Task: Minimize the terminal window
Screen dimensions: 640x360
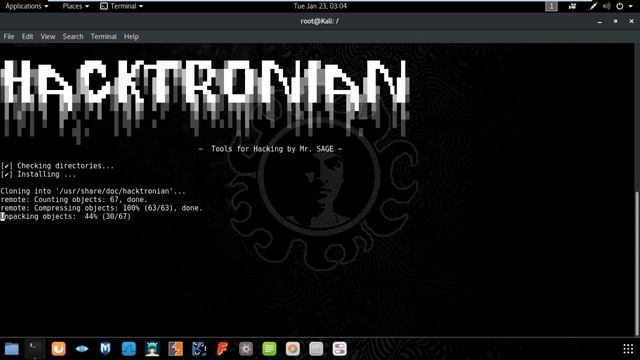Action: [599, 21]
